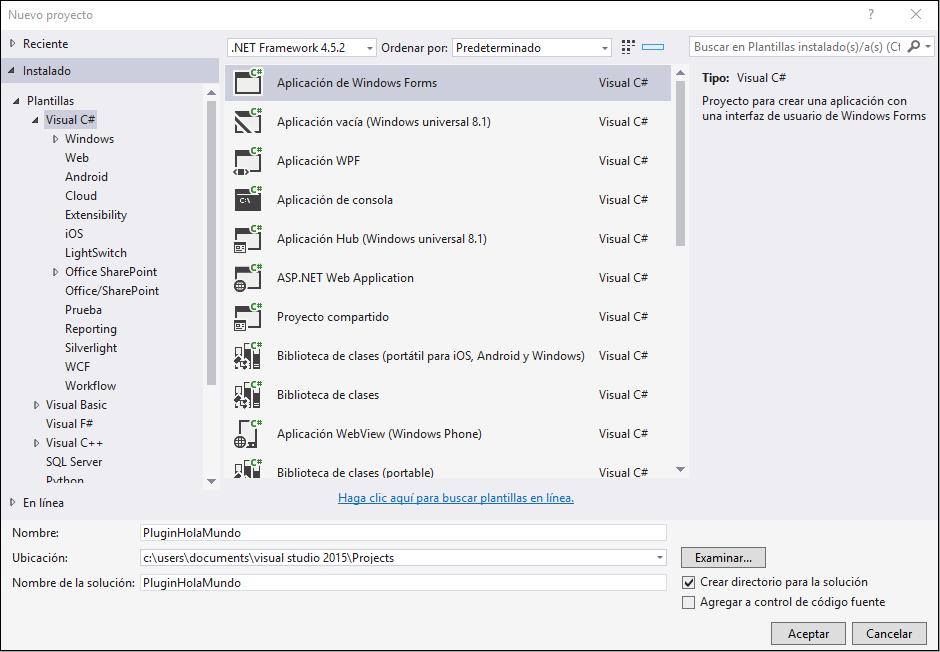Click the search magnifier icon
Image resolution: width=940 pixels, height=652 pixels.
pos(914,47)
